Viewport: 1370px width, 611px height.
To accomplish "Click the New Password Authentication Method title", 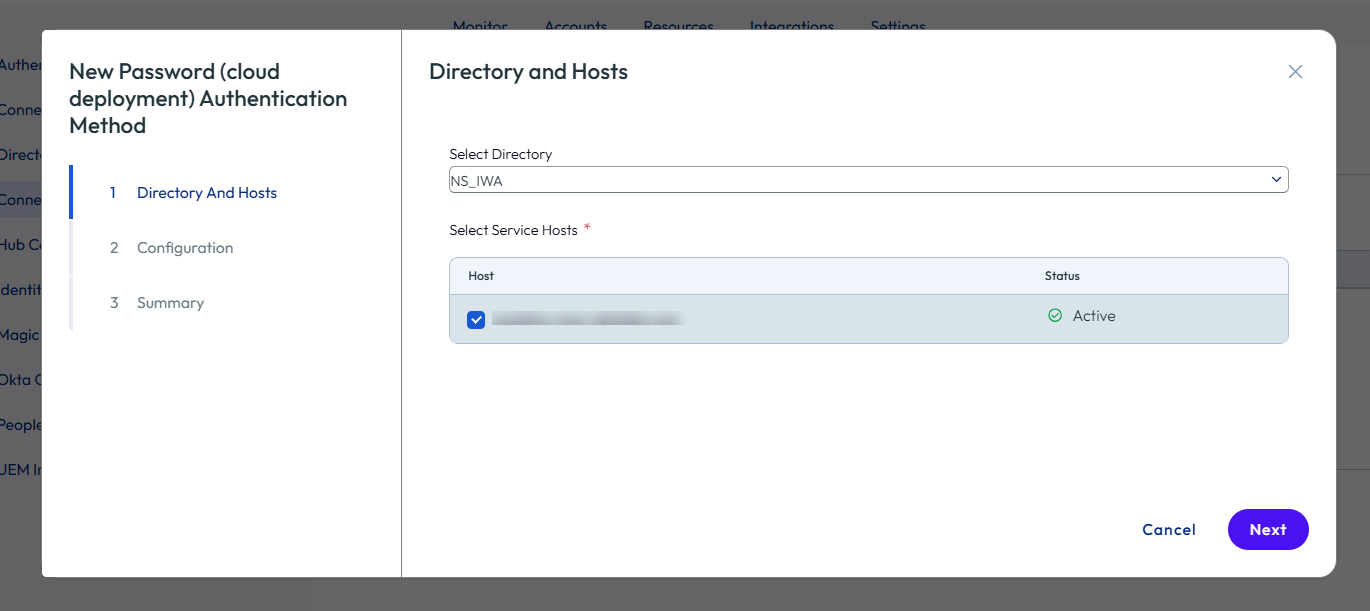I will [208, 98].
